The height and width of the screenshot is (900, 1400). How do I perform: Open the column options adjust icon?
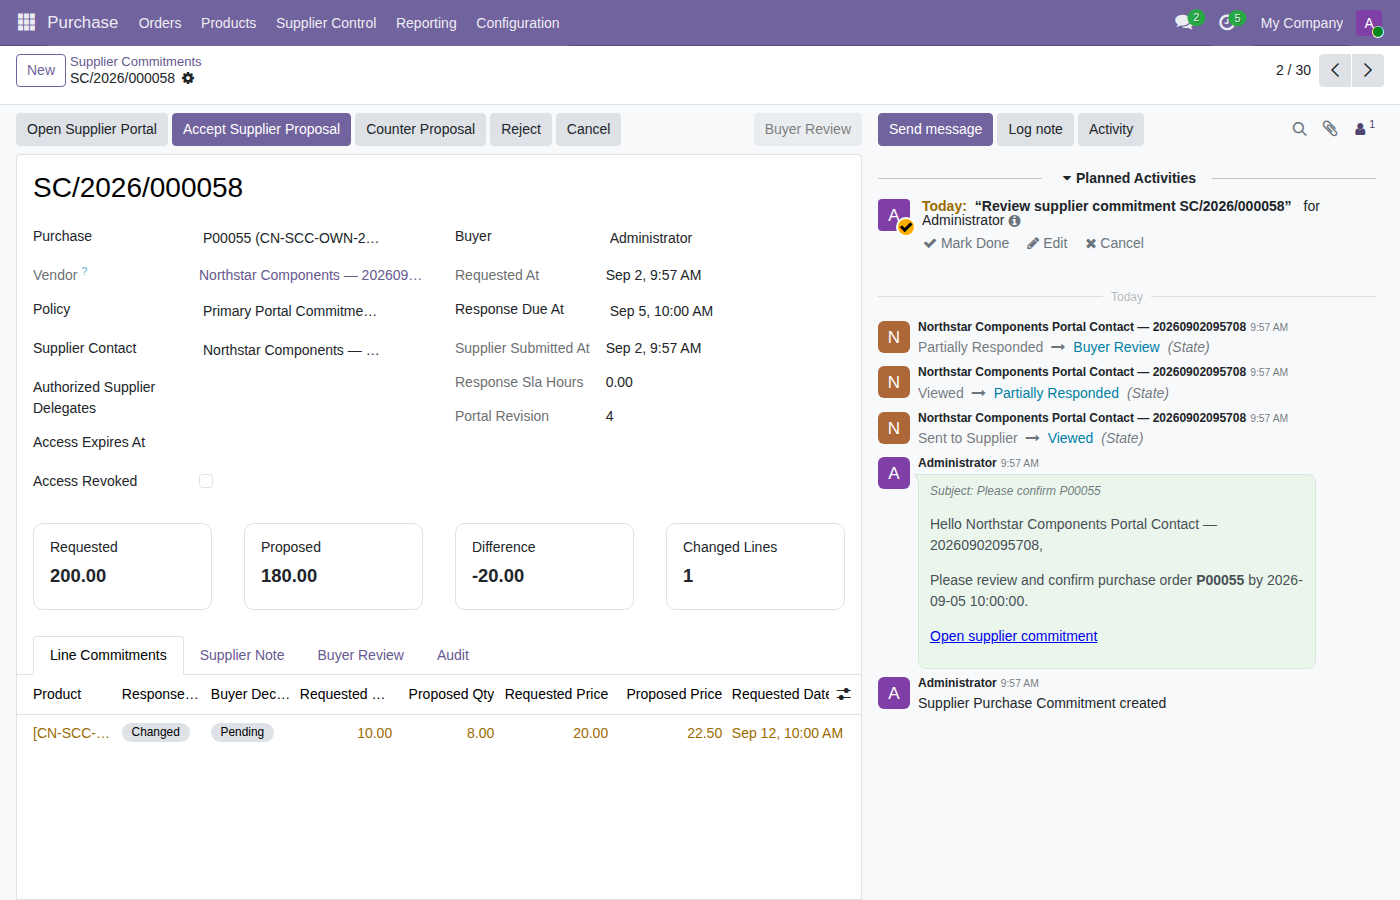pyautogui.click(x=844, y=694)
